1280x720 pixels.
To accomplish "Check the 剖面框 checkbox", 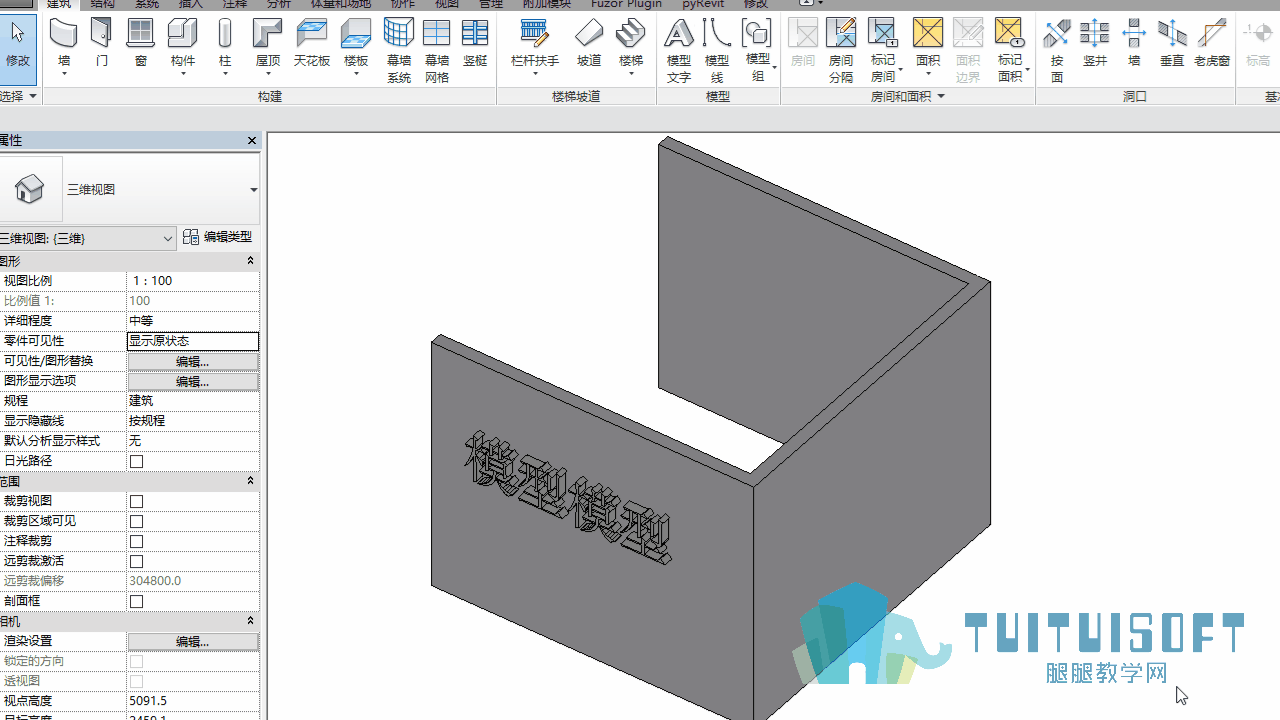I will pyautogui.click(x=137, y=601).
